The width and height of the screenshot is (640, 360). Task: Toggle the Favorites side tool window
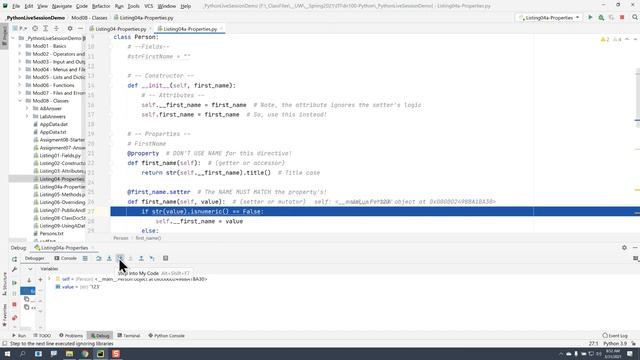click(x=4, y=316)
